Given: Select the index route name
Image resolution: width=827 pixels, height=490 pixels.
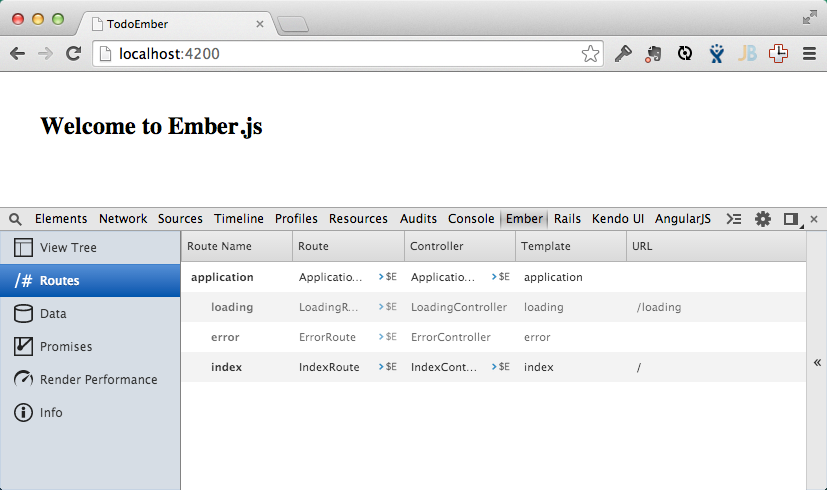Looking at the screenshot, I should coord(226,367).
